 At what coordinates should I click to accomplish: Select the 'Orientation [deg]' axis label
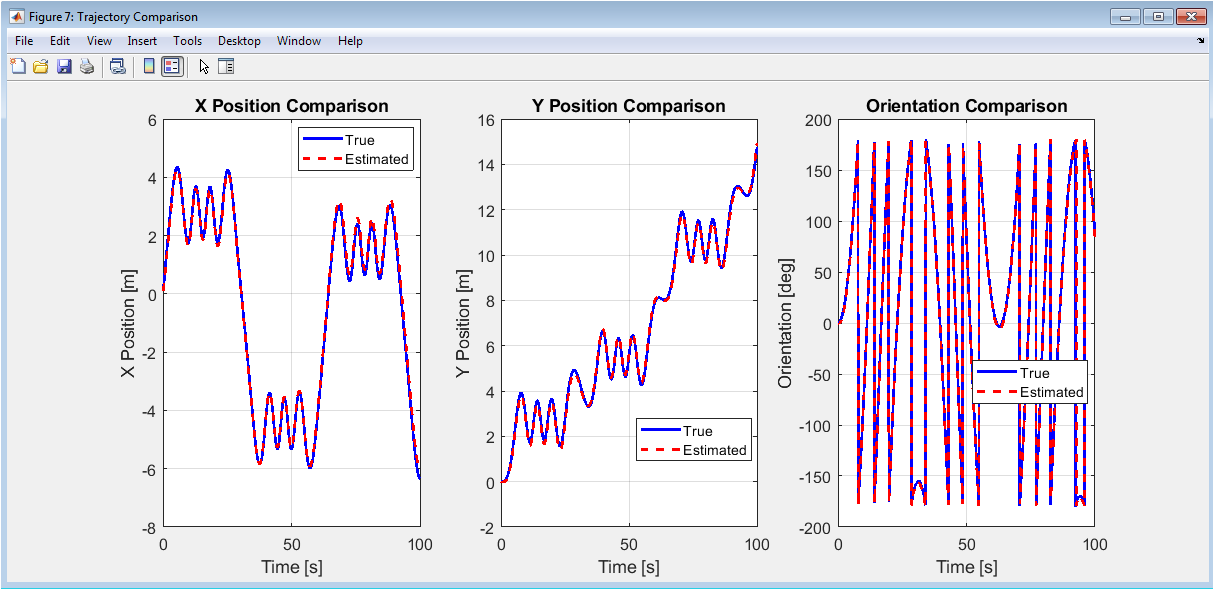click(x=785, y=324)
